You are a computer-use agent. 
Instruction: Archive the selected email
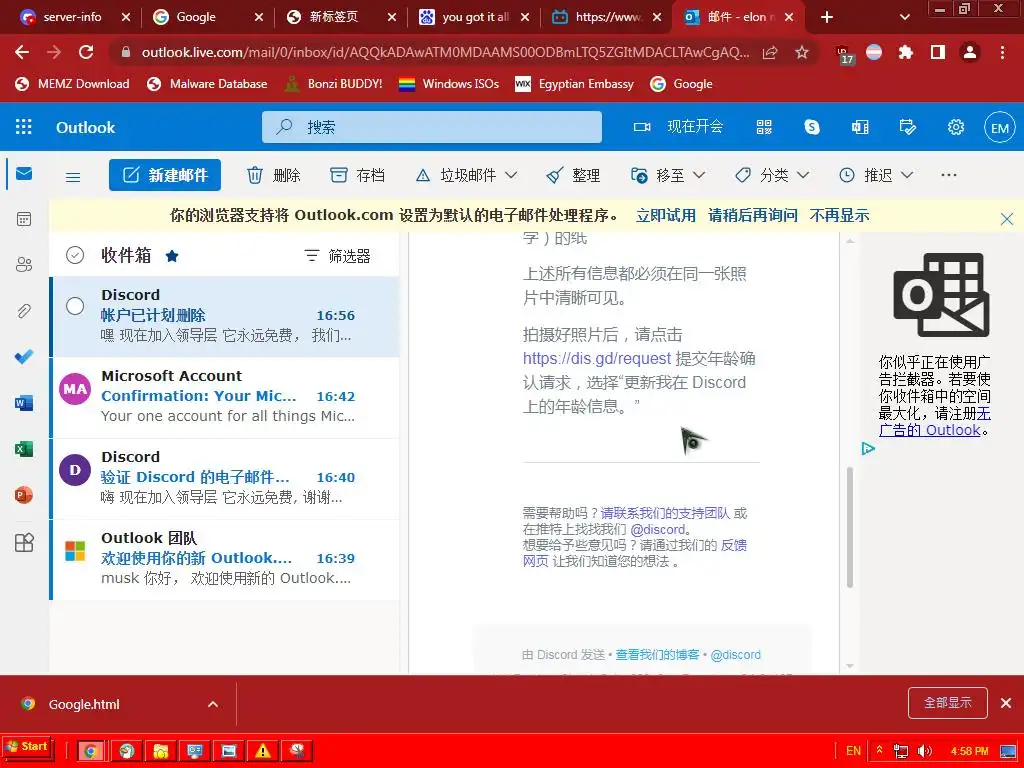tap(357, 175)
